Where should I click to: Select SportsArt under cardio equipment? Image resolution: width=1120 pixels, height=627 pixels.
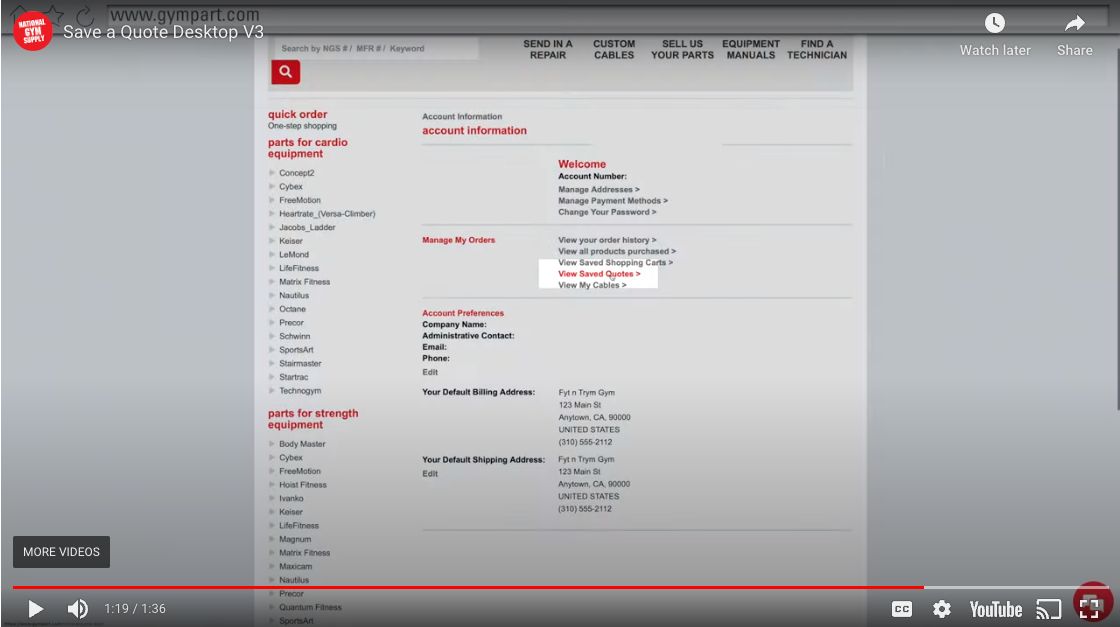point(296,350)
